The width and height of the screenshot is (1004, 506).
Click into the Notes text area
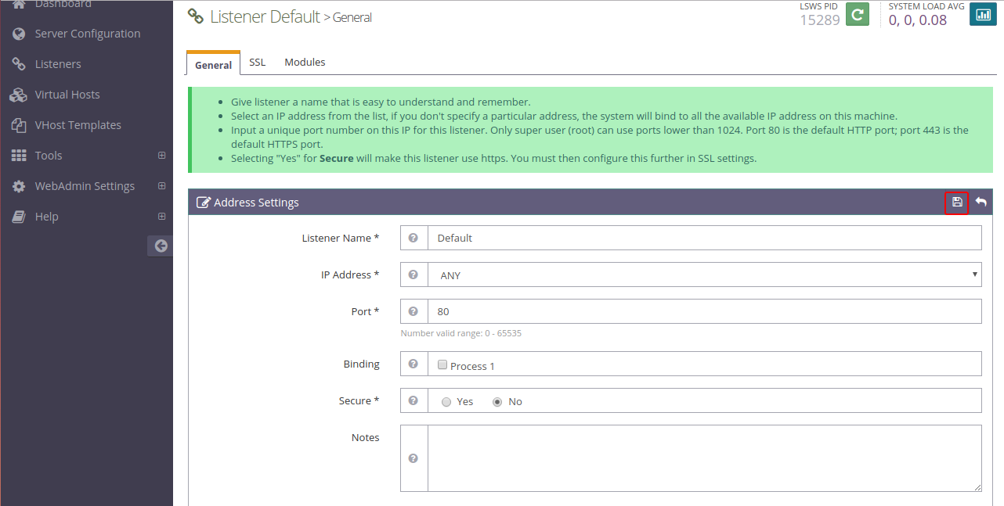(x=704, y=459)
